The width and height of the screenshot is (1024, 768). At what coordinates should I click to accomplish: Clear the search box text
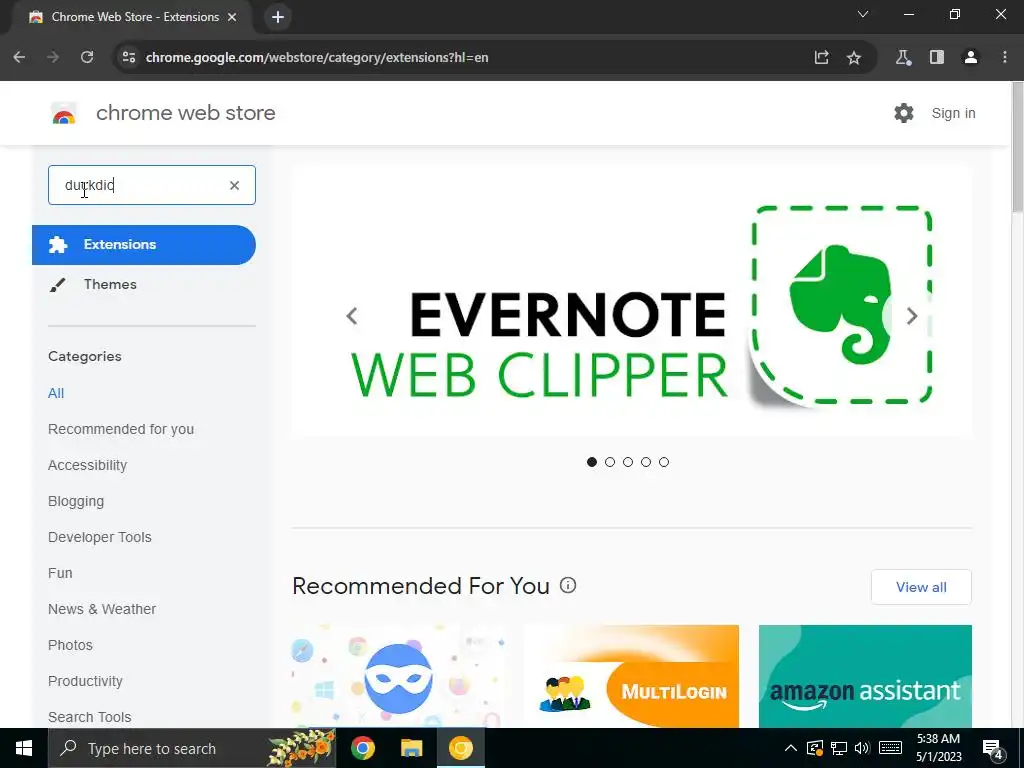pos(234,185)
